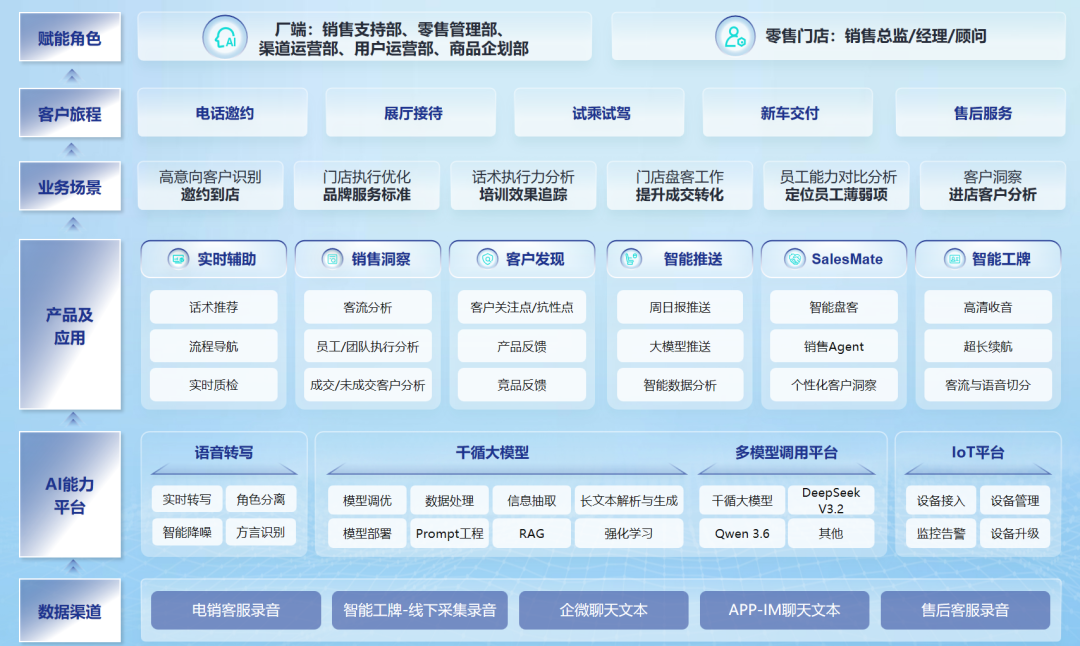Open the 高意向客户识别 邀约到店 scenario
The height and width of the screenshot is (646, 1080).
point(210,186)
